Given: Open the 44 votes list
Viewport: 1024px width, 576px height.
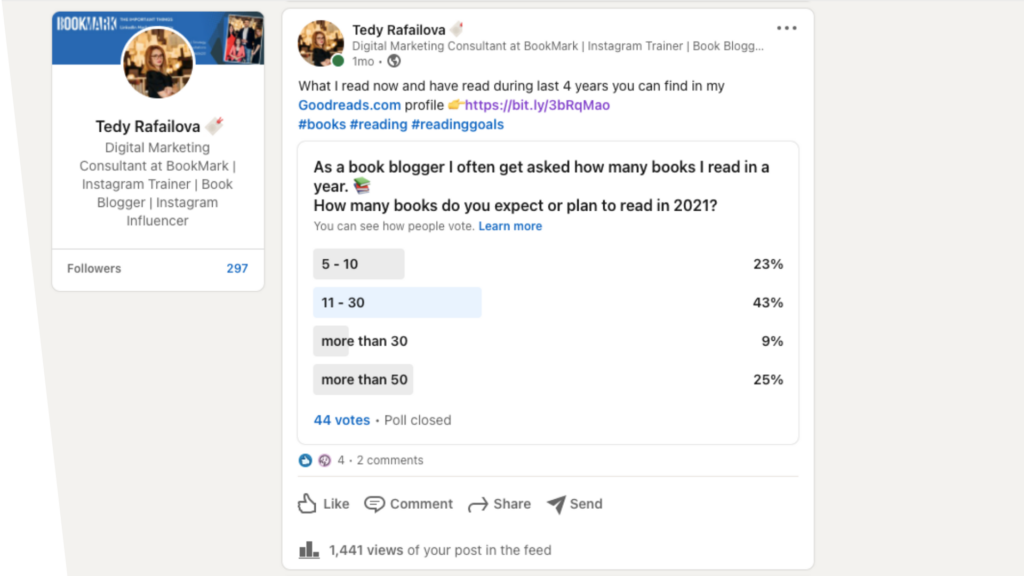Looking at the screenshot, I should 342,420.
